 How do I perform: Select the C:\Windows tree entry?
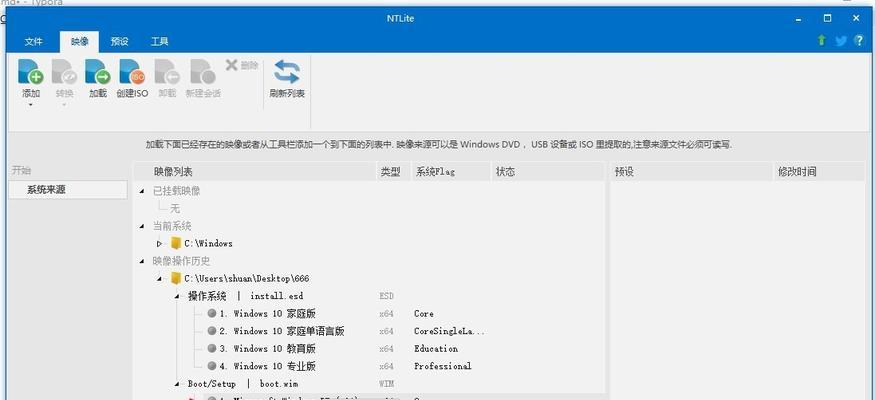click(208, 243)
